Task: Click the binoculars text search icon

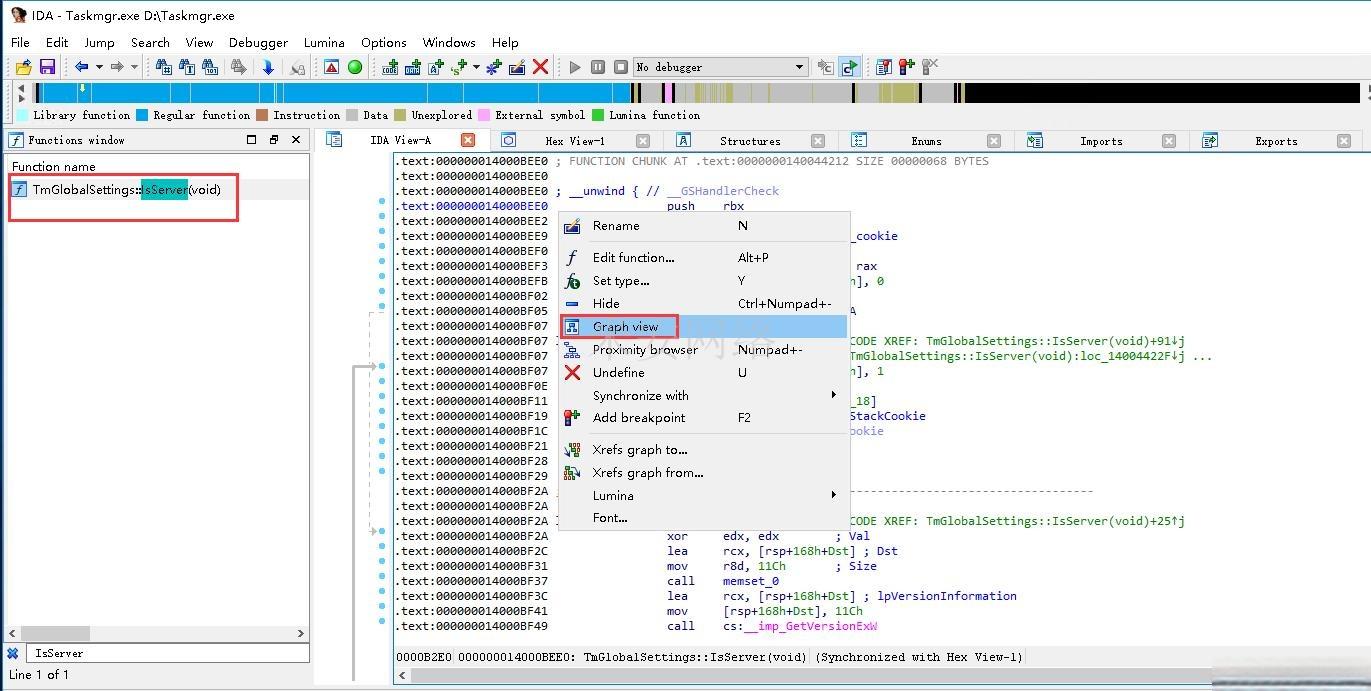Action: tap(187, 67)
